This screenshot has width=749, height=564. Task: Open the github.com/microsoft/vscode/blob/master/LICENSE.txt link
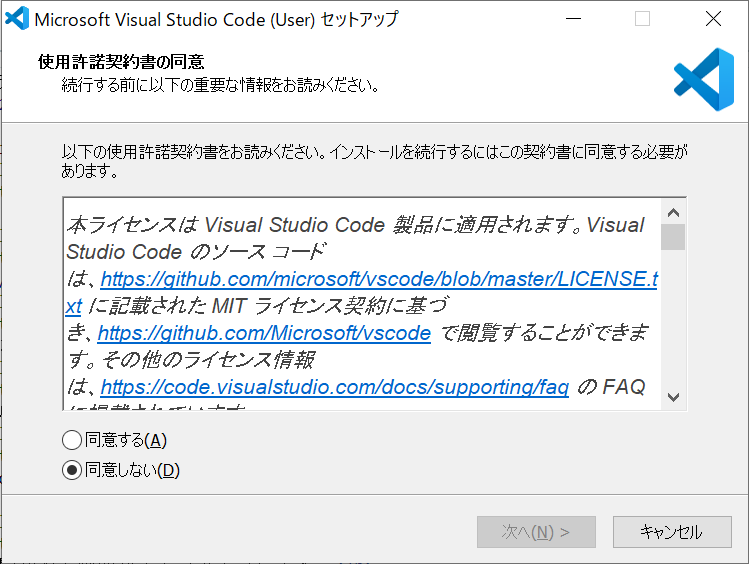[x=379, y=279]
